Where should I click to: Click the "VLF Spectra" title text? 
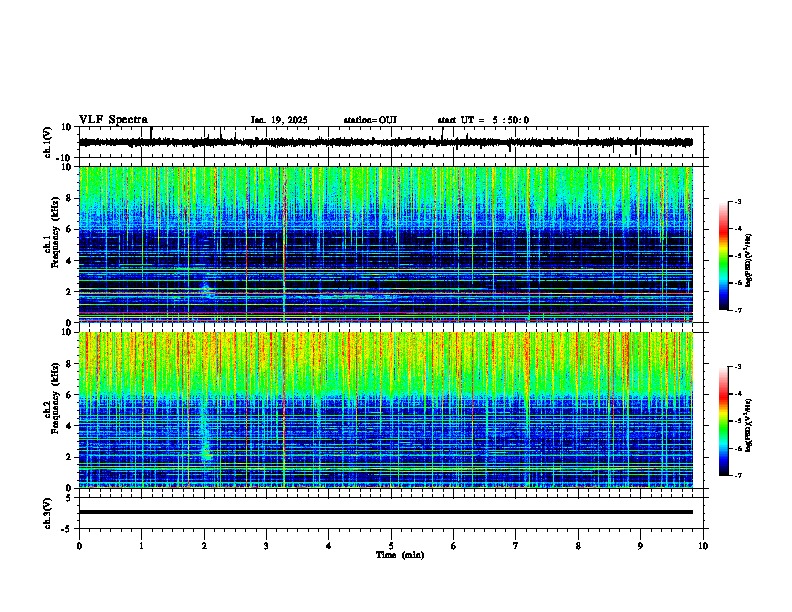click(113, 120)
